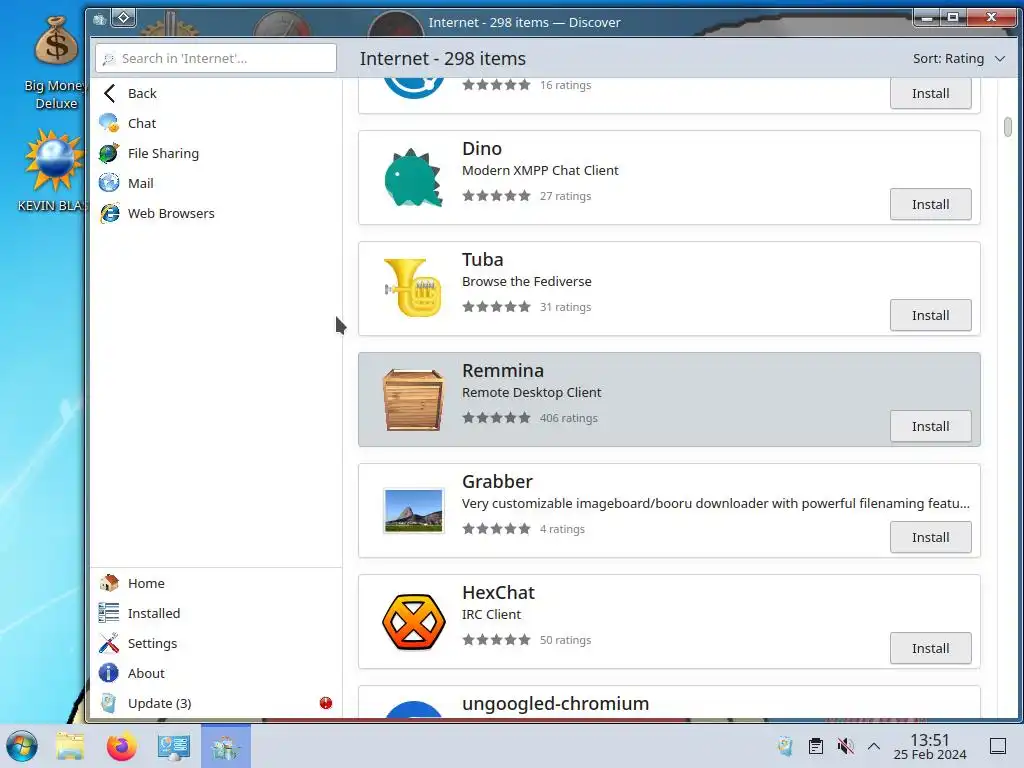Install Remmina remote desktop client

point(930,426)
